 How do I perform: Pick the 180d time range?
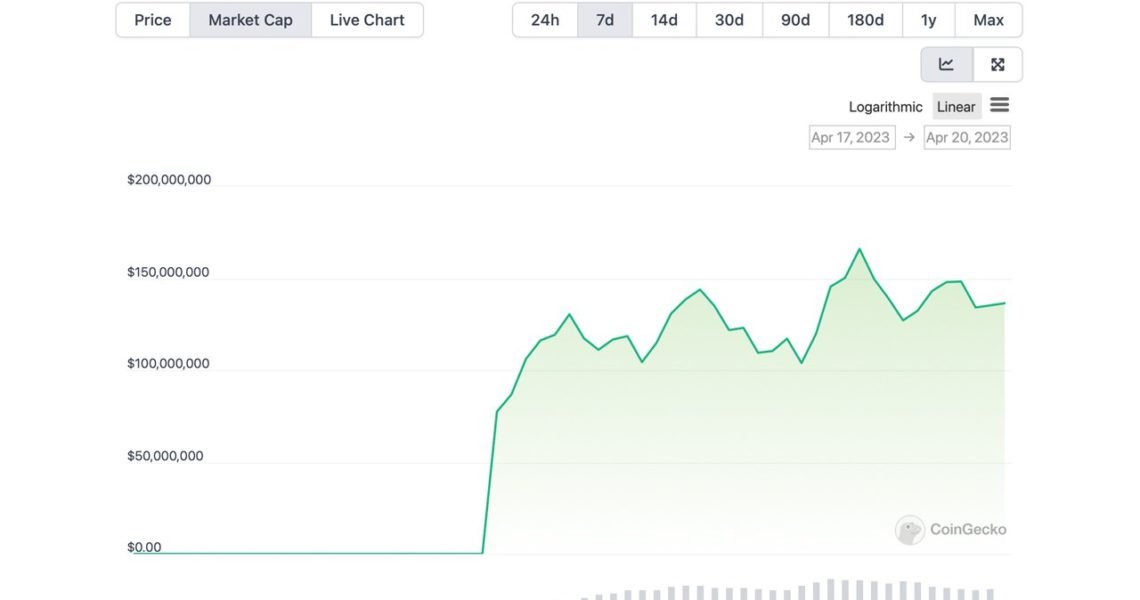click(865, 20)
